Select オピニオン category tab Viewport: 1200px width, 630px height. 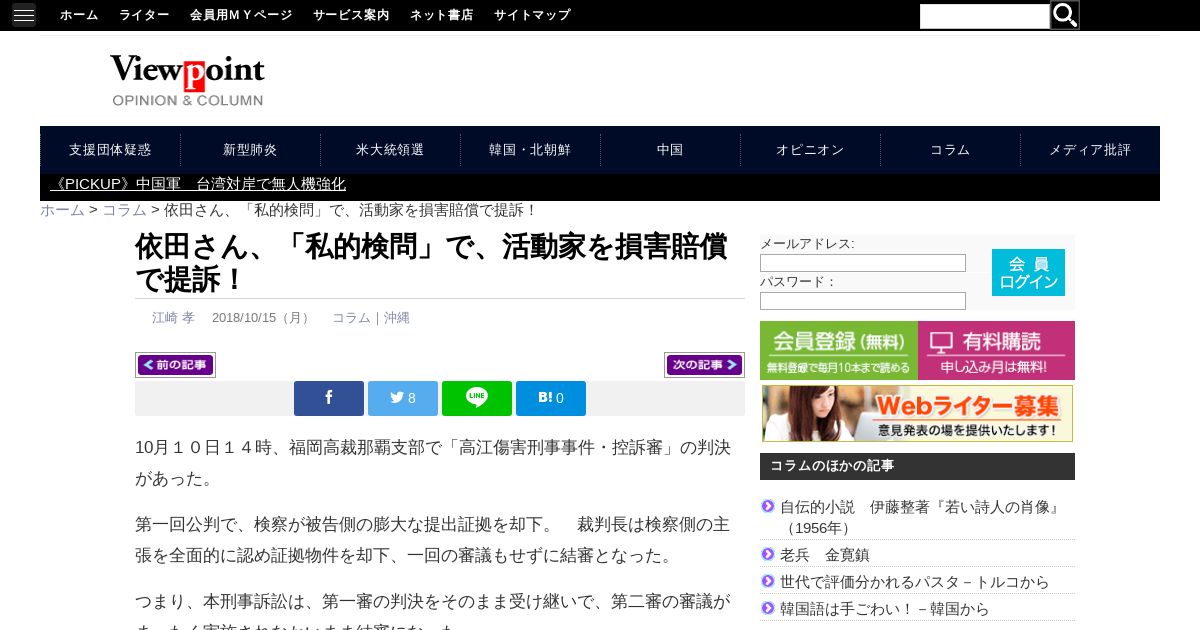point(810,150)
